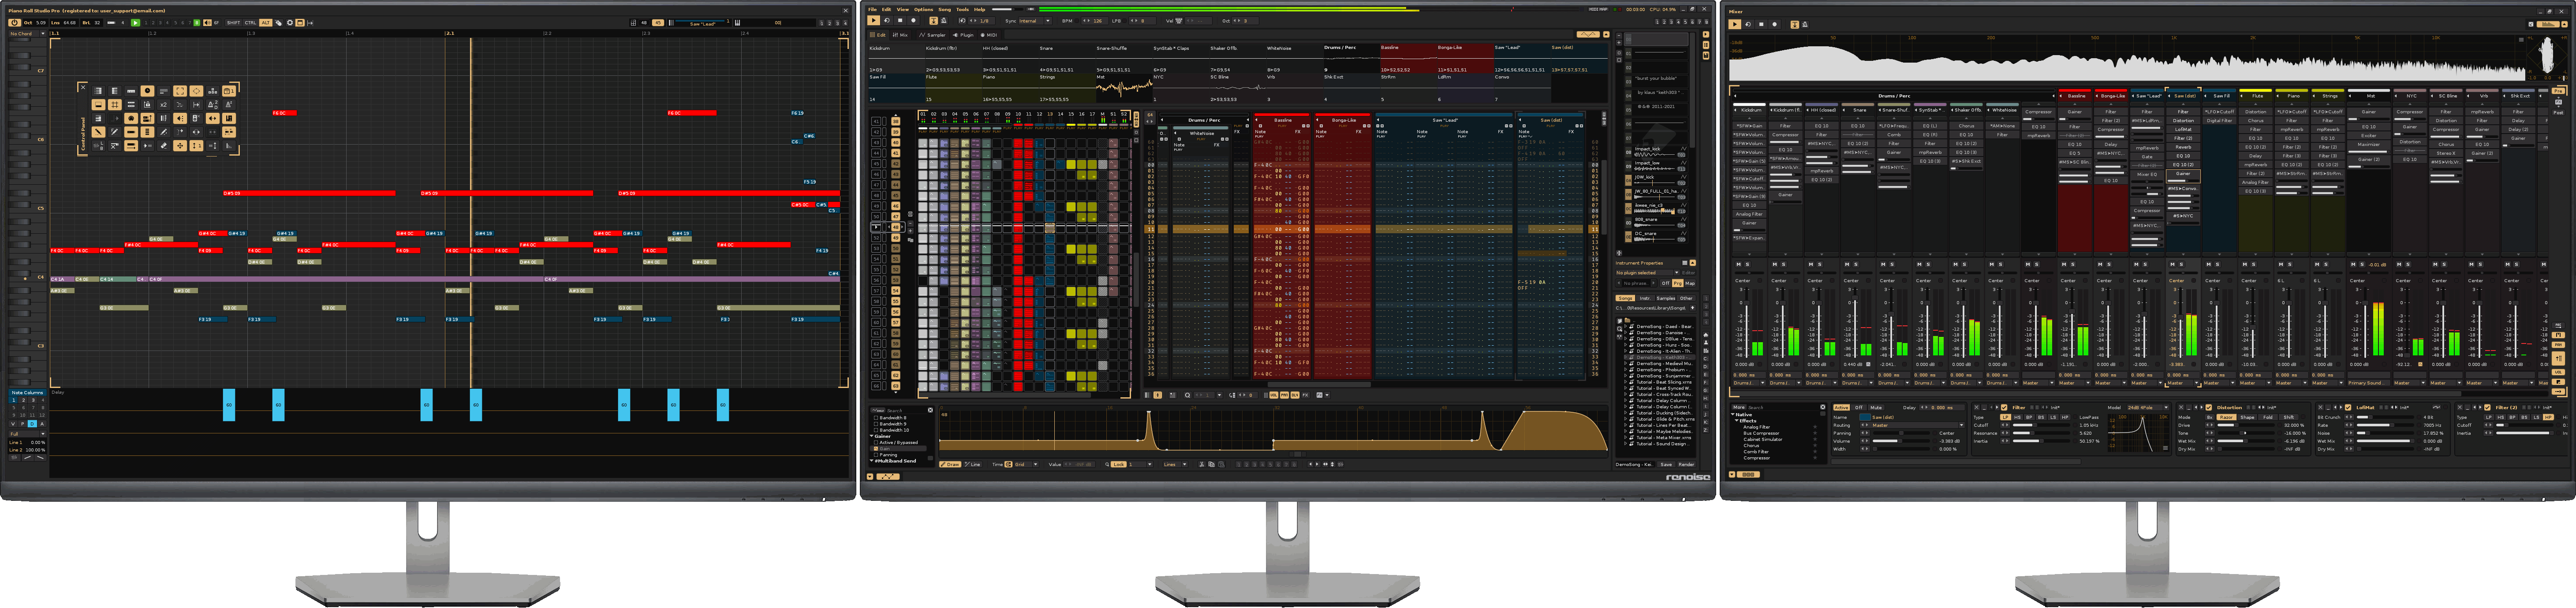The image size is (2576, 608).
Task: Open the Samples tab in disk browser
Action: 1665,298
